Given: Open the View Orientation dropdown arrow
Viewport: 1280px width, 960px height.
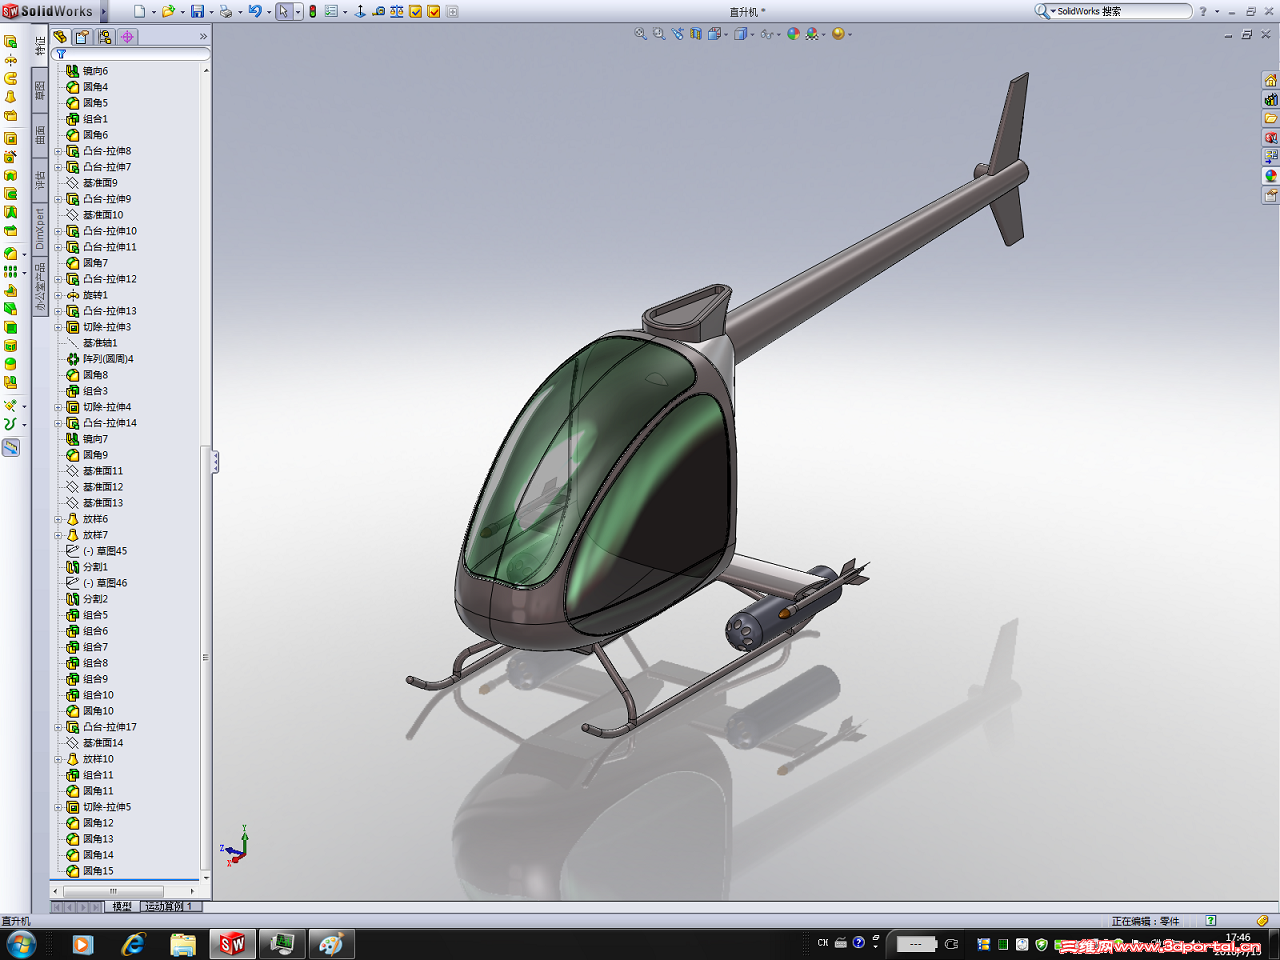Looking at the screenshot, I should tap(727, 34).
